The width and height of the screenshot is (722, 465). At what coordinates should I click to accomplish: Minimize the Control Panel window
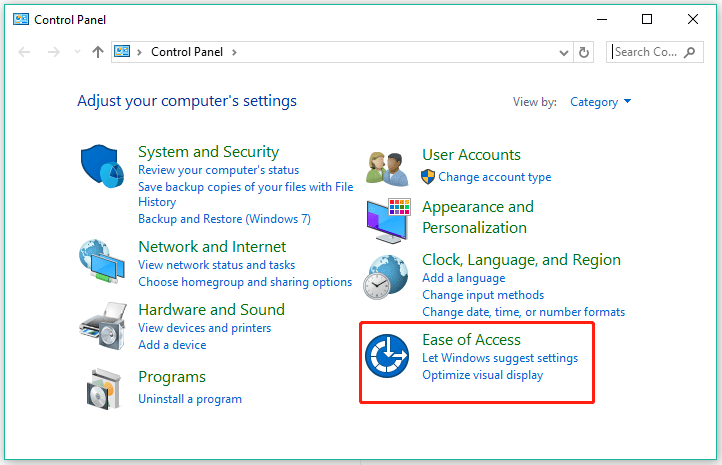[x=602, y=19]
